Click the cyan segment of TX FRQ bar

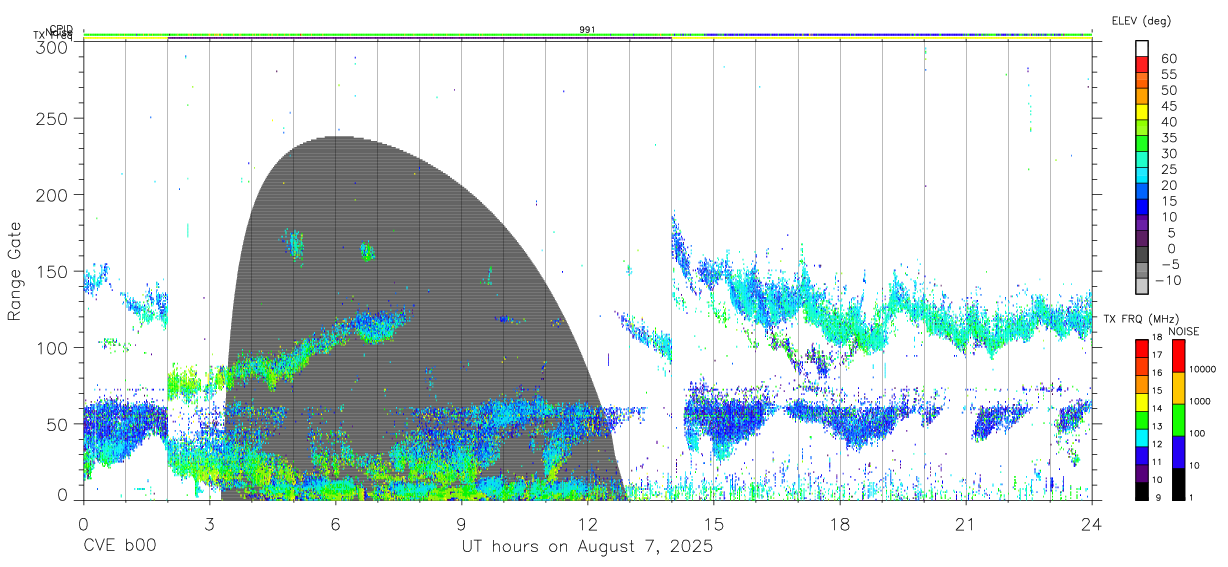1143,436
